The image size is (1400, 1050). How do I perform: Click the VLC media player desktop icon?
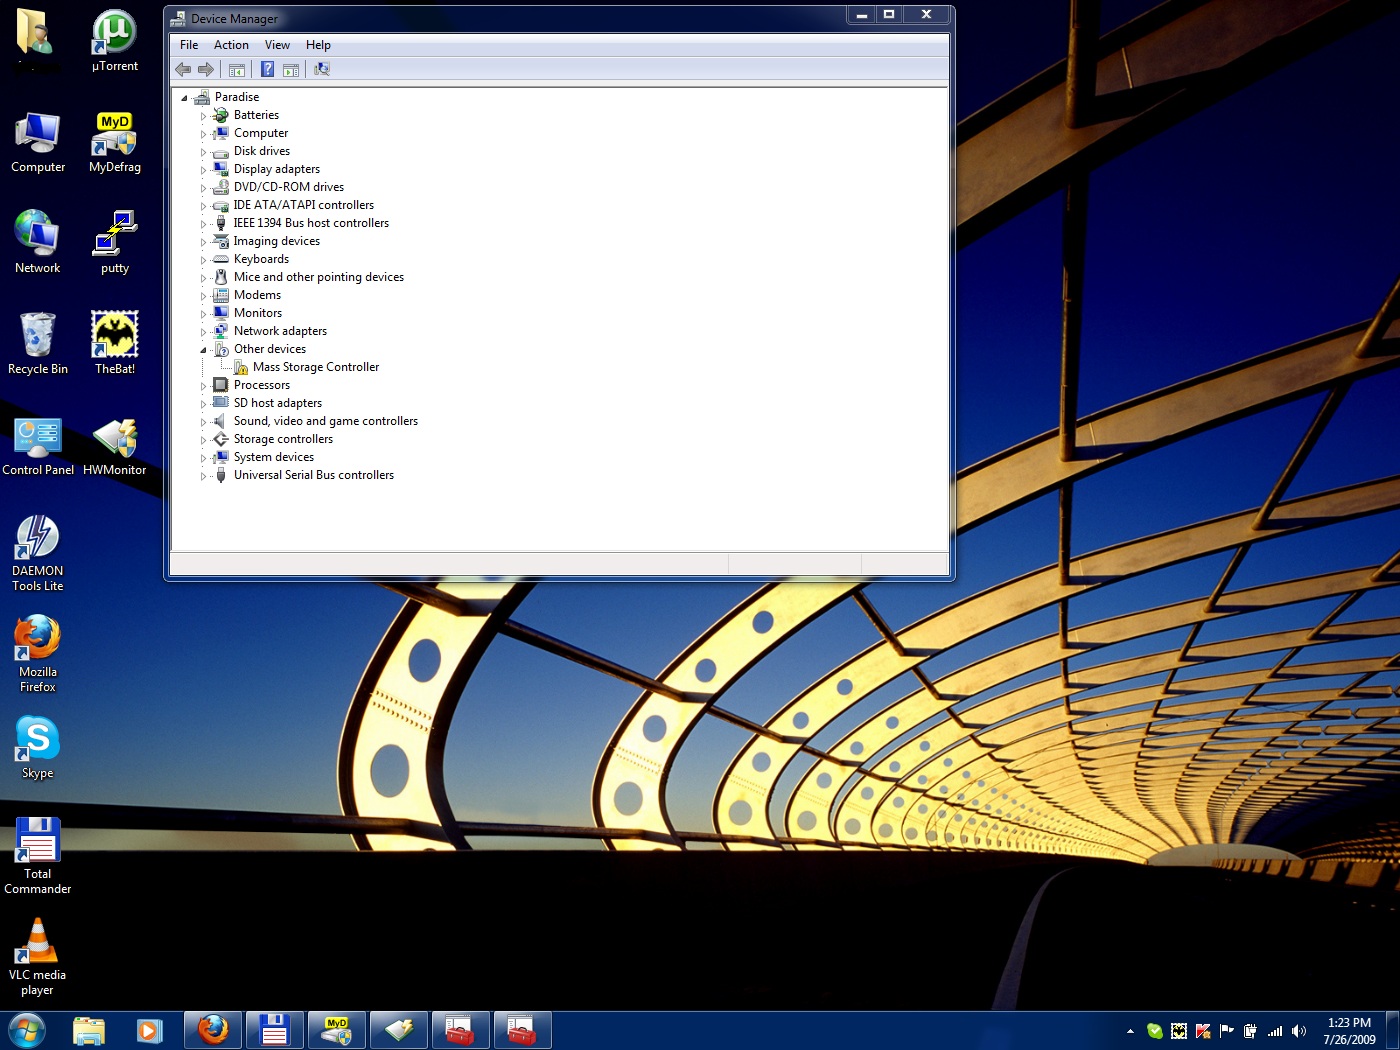pos(38,957)
